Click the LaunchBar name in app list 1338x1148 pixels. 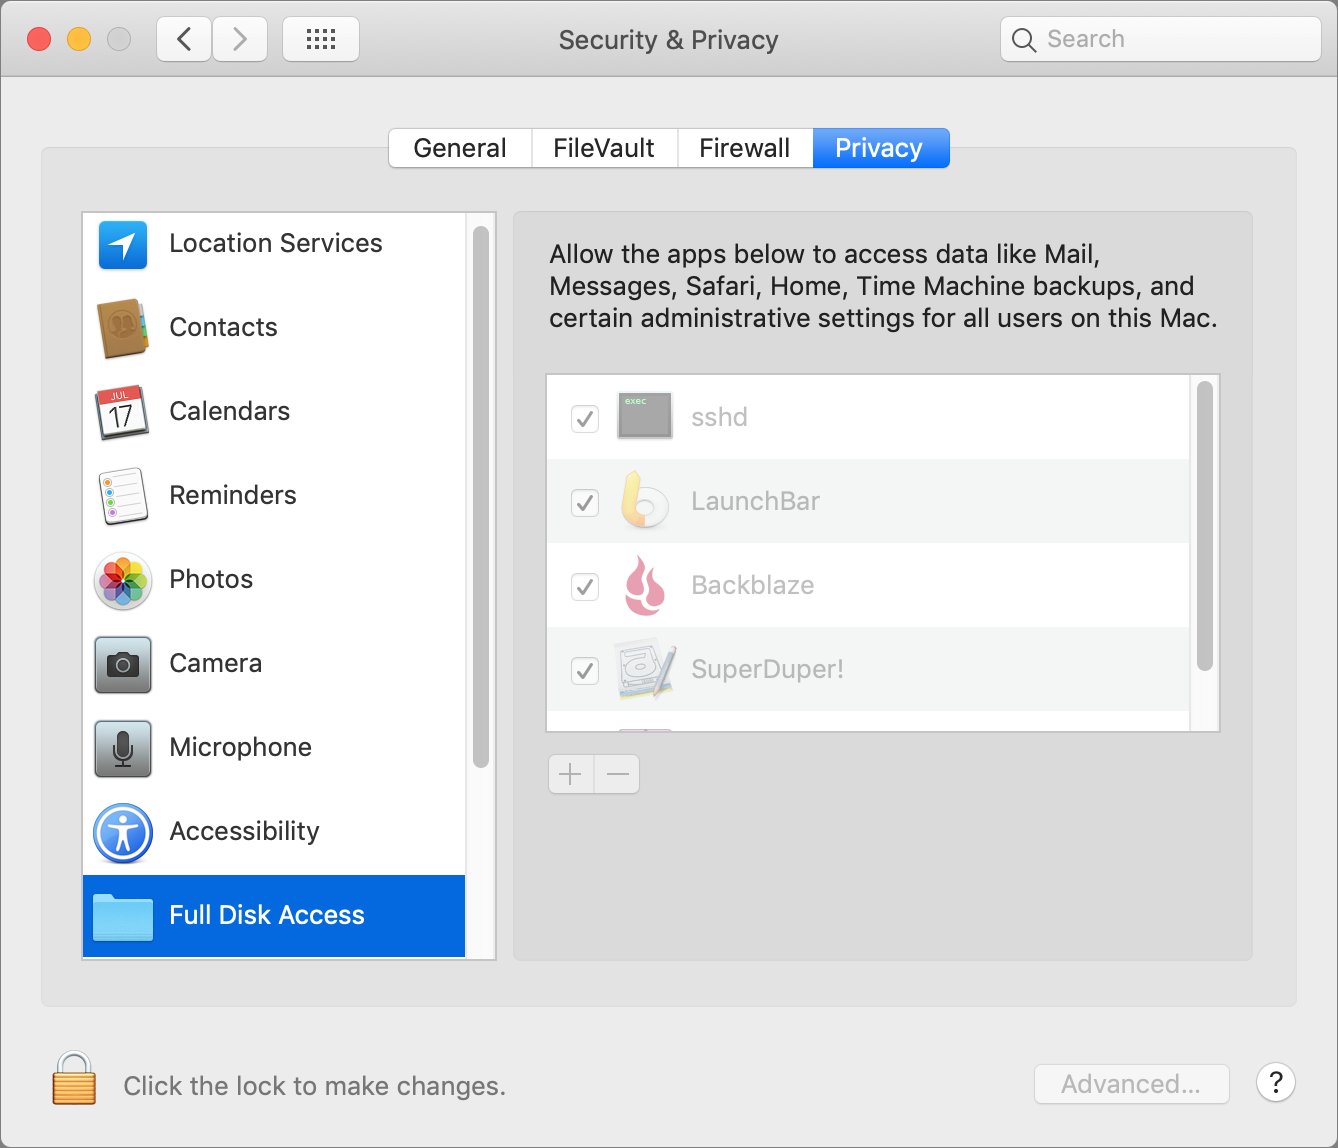pyautogui.click(x=756, y=501)
